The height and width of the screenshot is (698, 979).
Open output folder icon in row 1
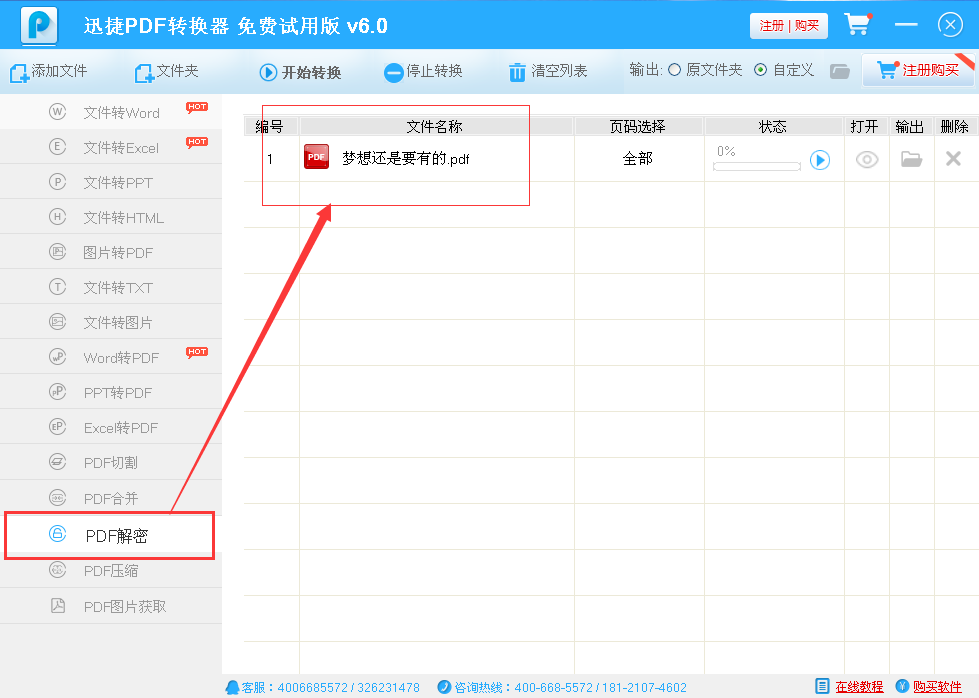tap(912, 159)
